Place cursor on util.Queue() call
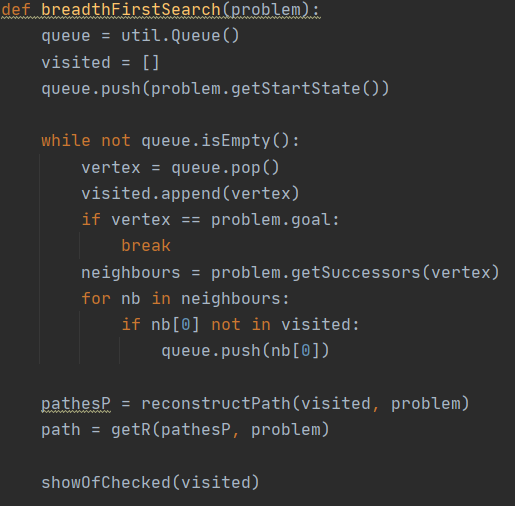This screenshot has width=515, height=506. click(x=180, y=36)
